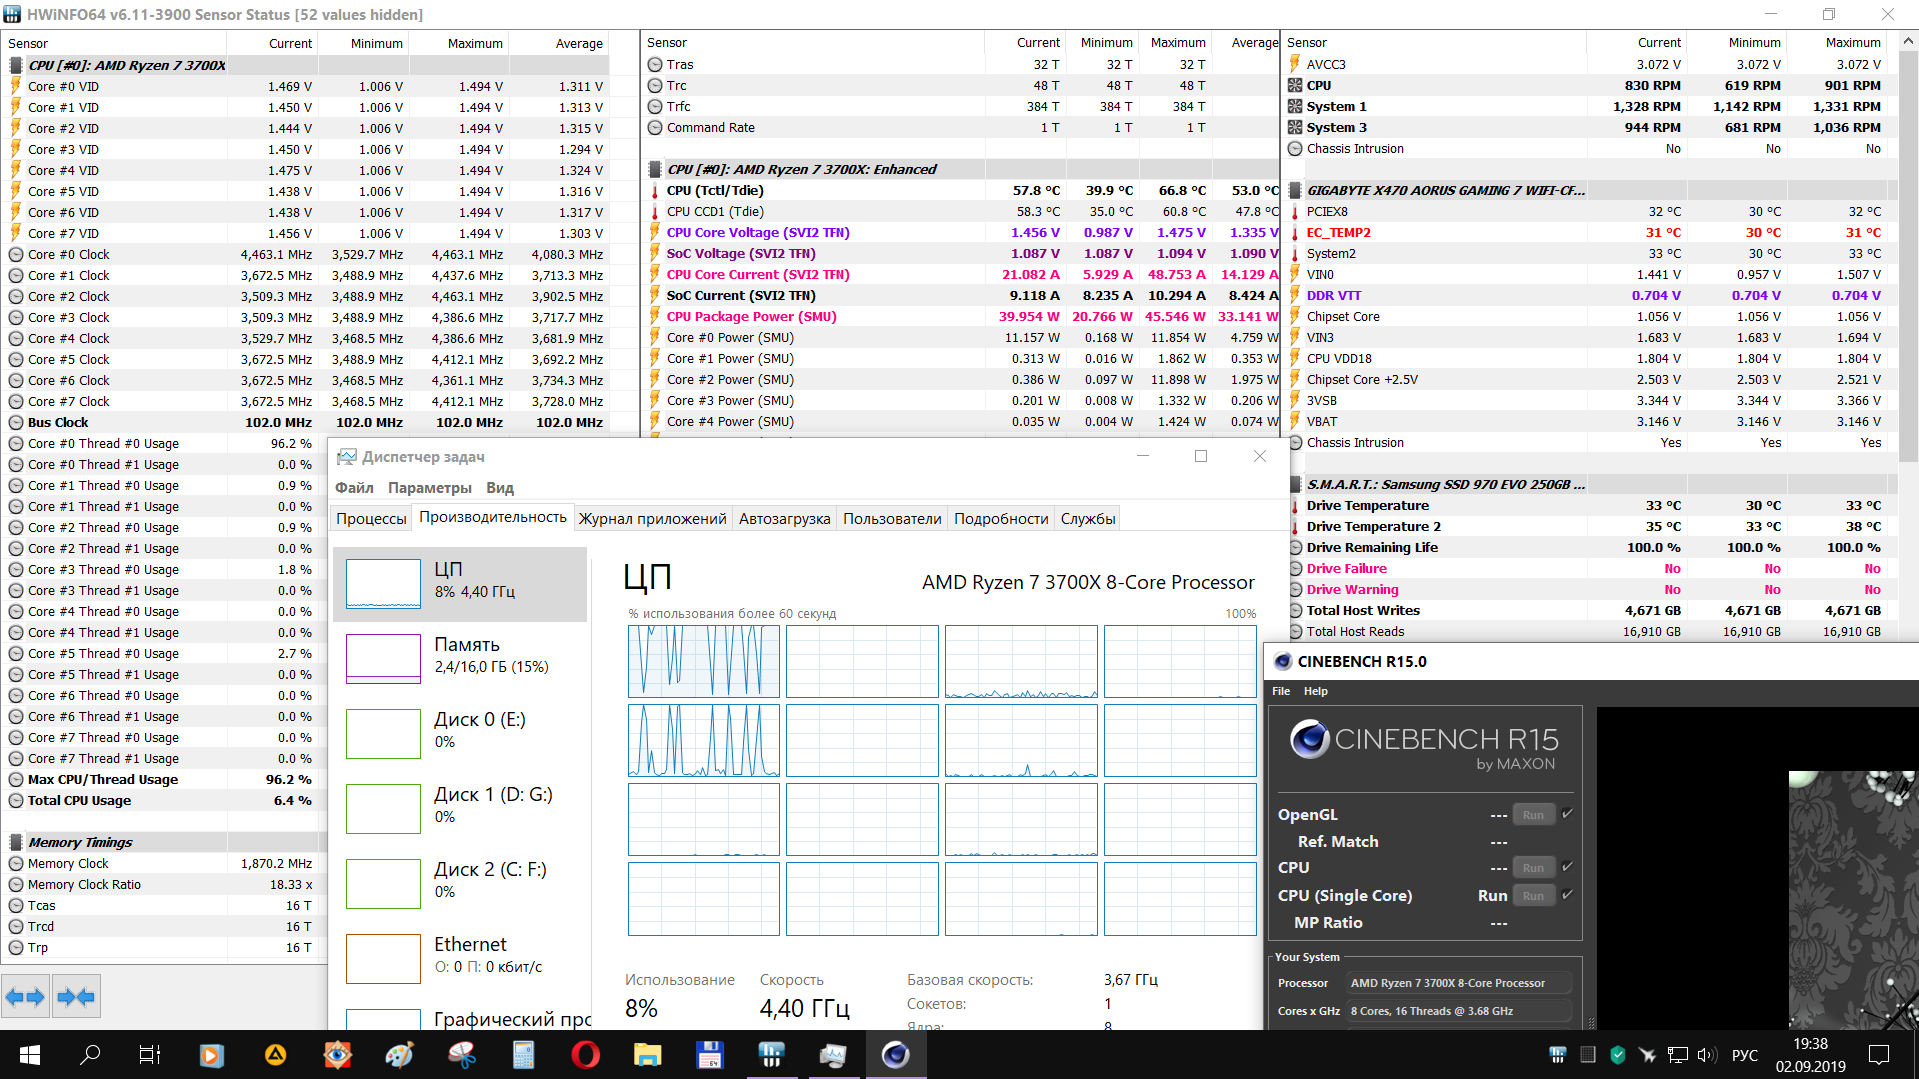Click the fan icon beside System 3
The image size is (1919, 1079).
pos(1295,127)
